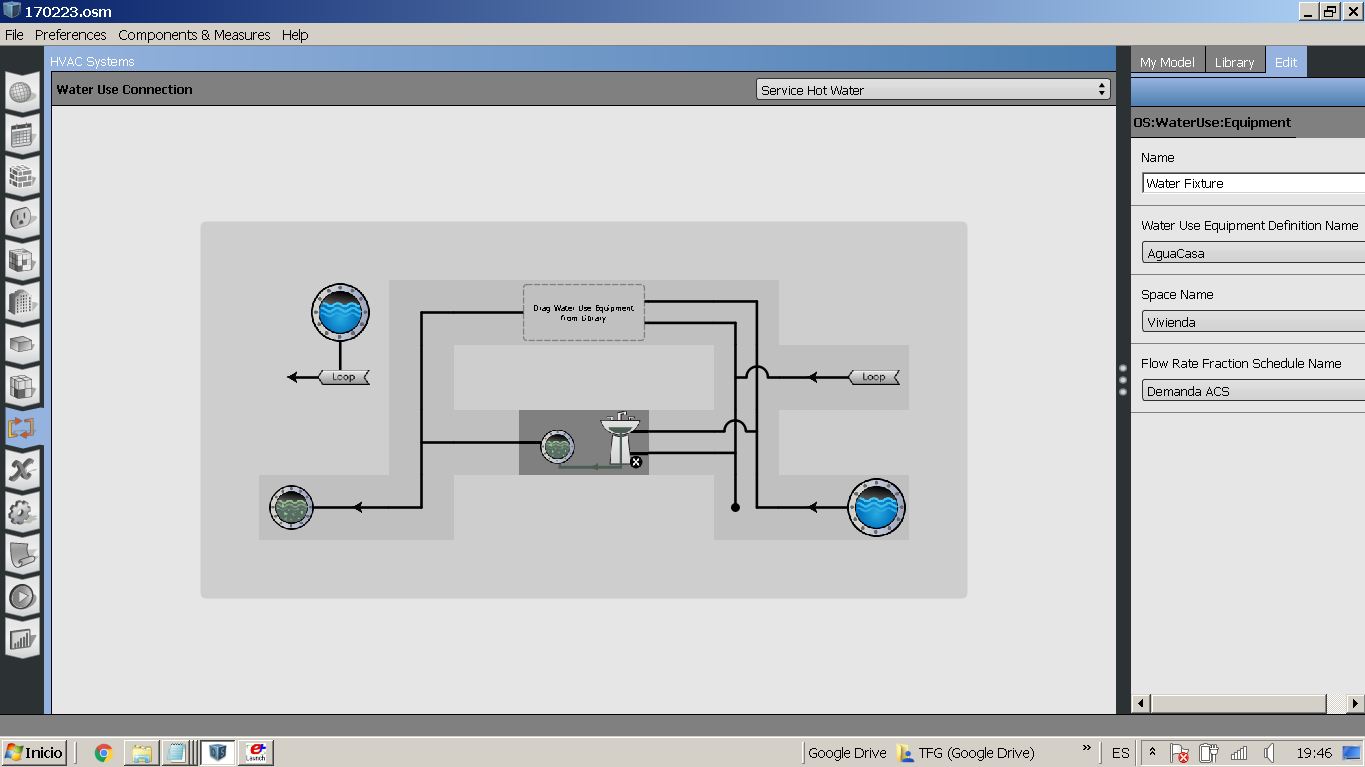The width and height of the screenshot is (1365, 767).
Task: Open the Run Simulation play icon
Action: [22, 597]
